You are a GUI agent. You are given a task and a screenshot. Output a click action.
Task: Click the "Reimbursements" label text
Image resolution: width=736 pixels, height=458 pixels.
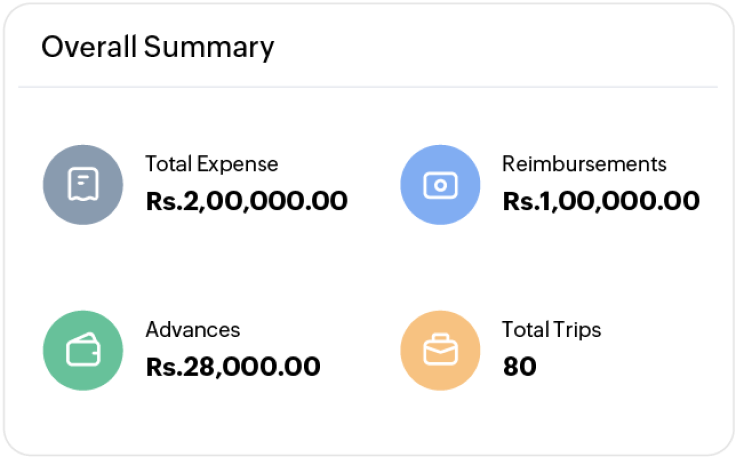(584, 164)
